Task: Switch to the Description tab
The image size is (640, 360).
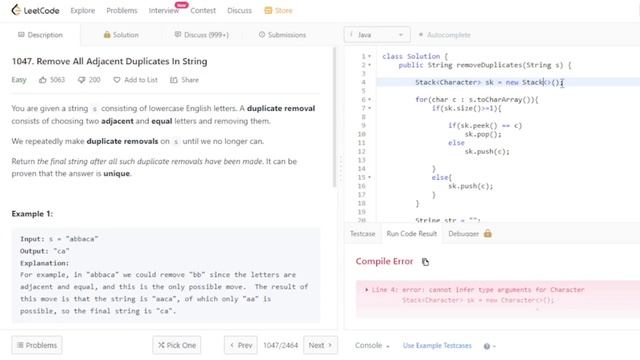Action: (x=40, y=35)
